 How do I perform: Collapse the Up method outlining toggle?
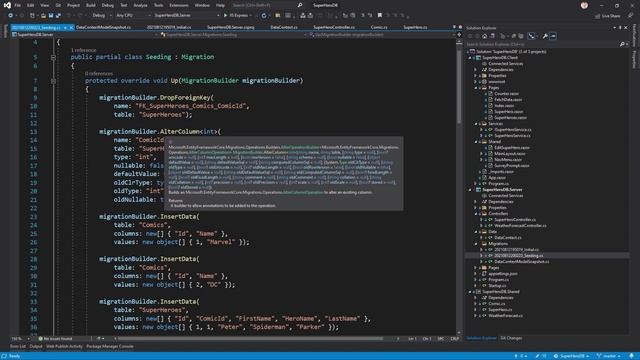53,81
